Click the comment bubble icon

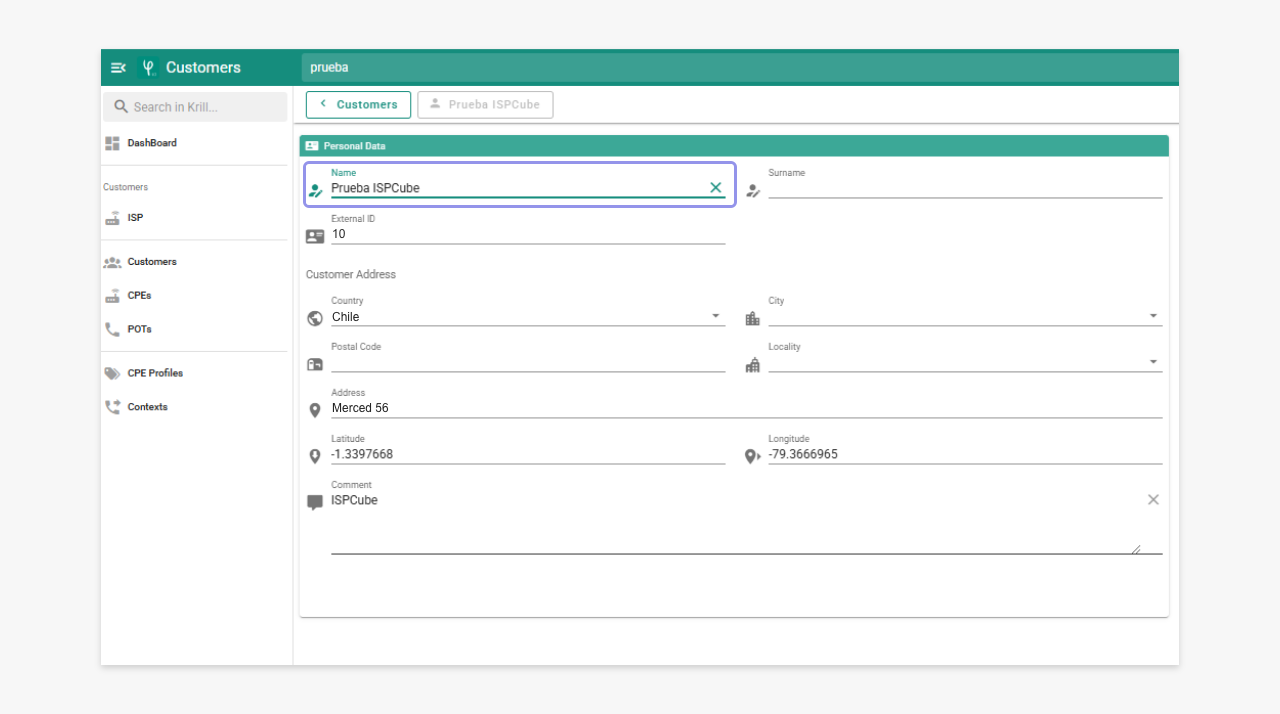pyautogui.click(x=315, y=502)
